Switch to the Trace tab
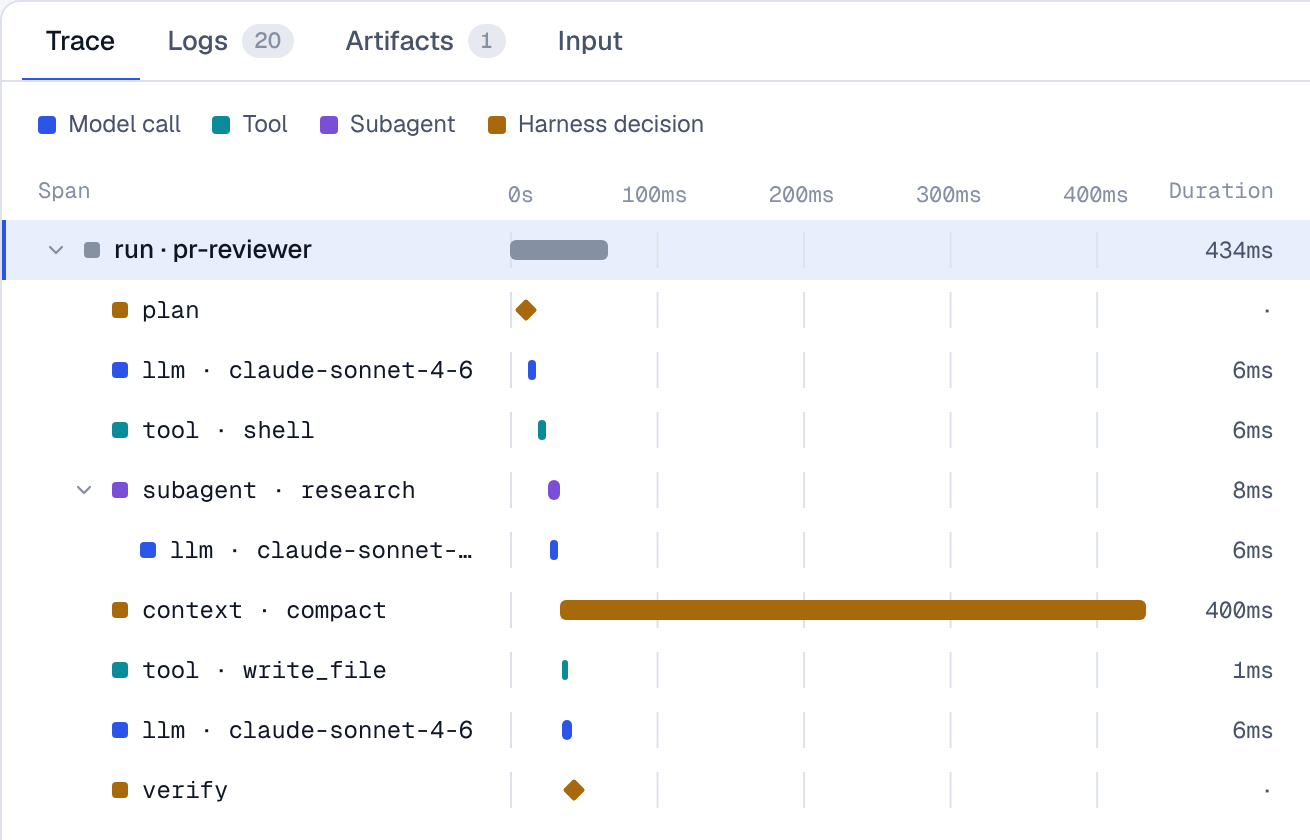This screenshot has height=840, width=1310. tap(80, 41)
